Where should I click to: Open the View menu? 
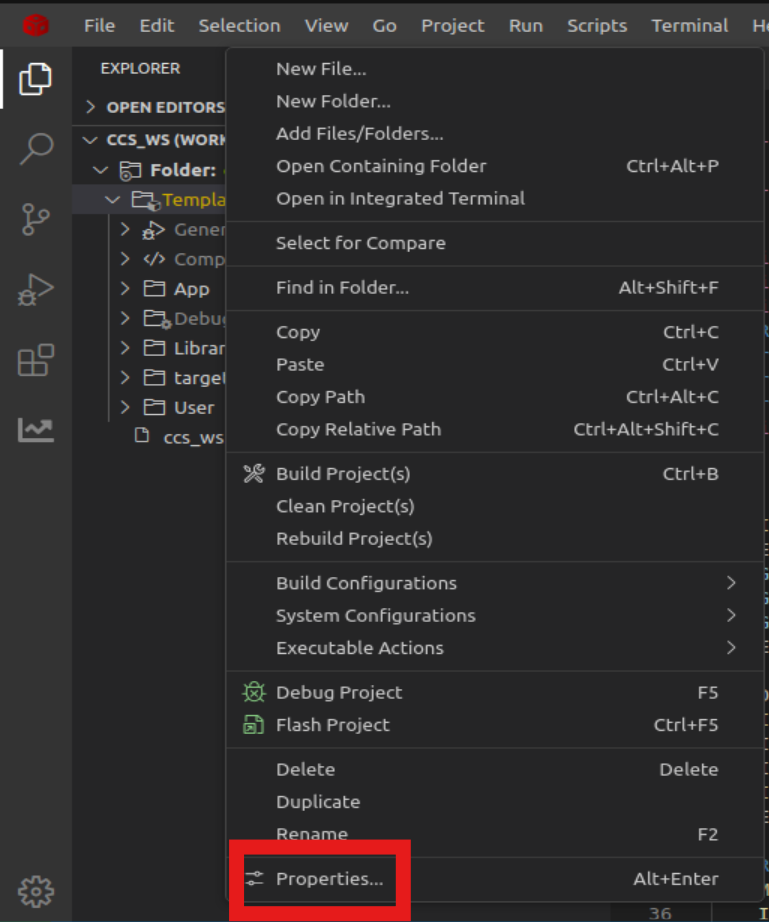click(326, 25)
